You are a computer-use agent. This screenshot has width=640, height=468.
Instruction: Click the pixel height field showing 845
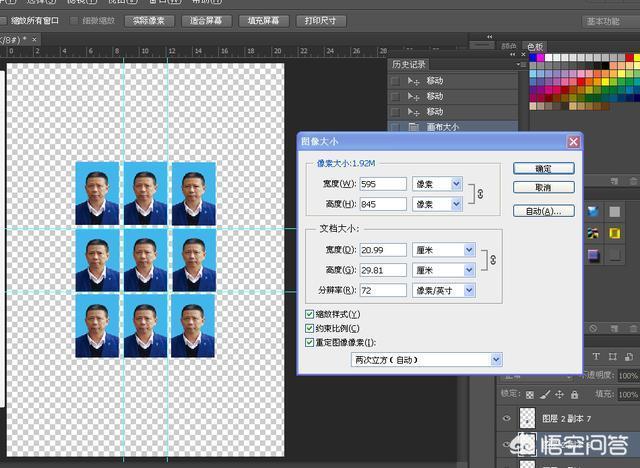[x=383, y=204]
